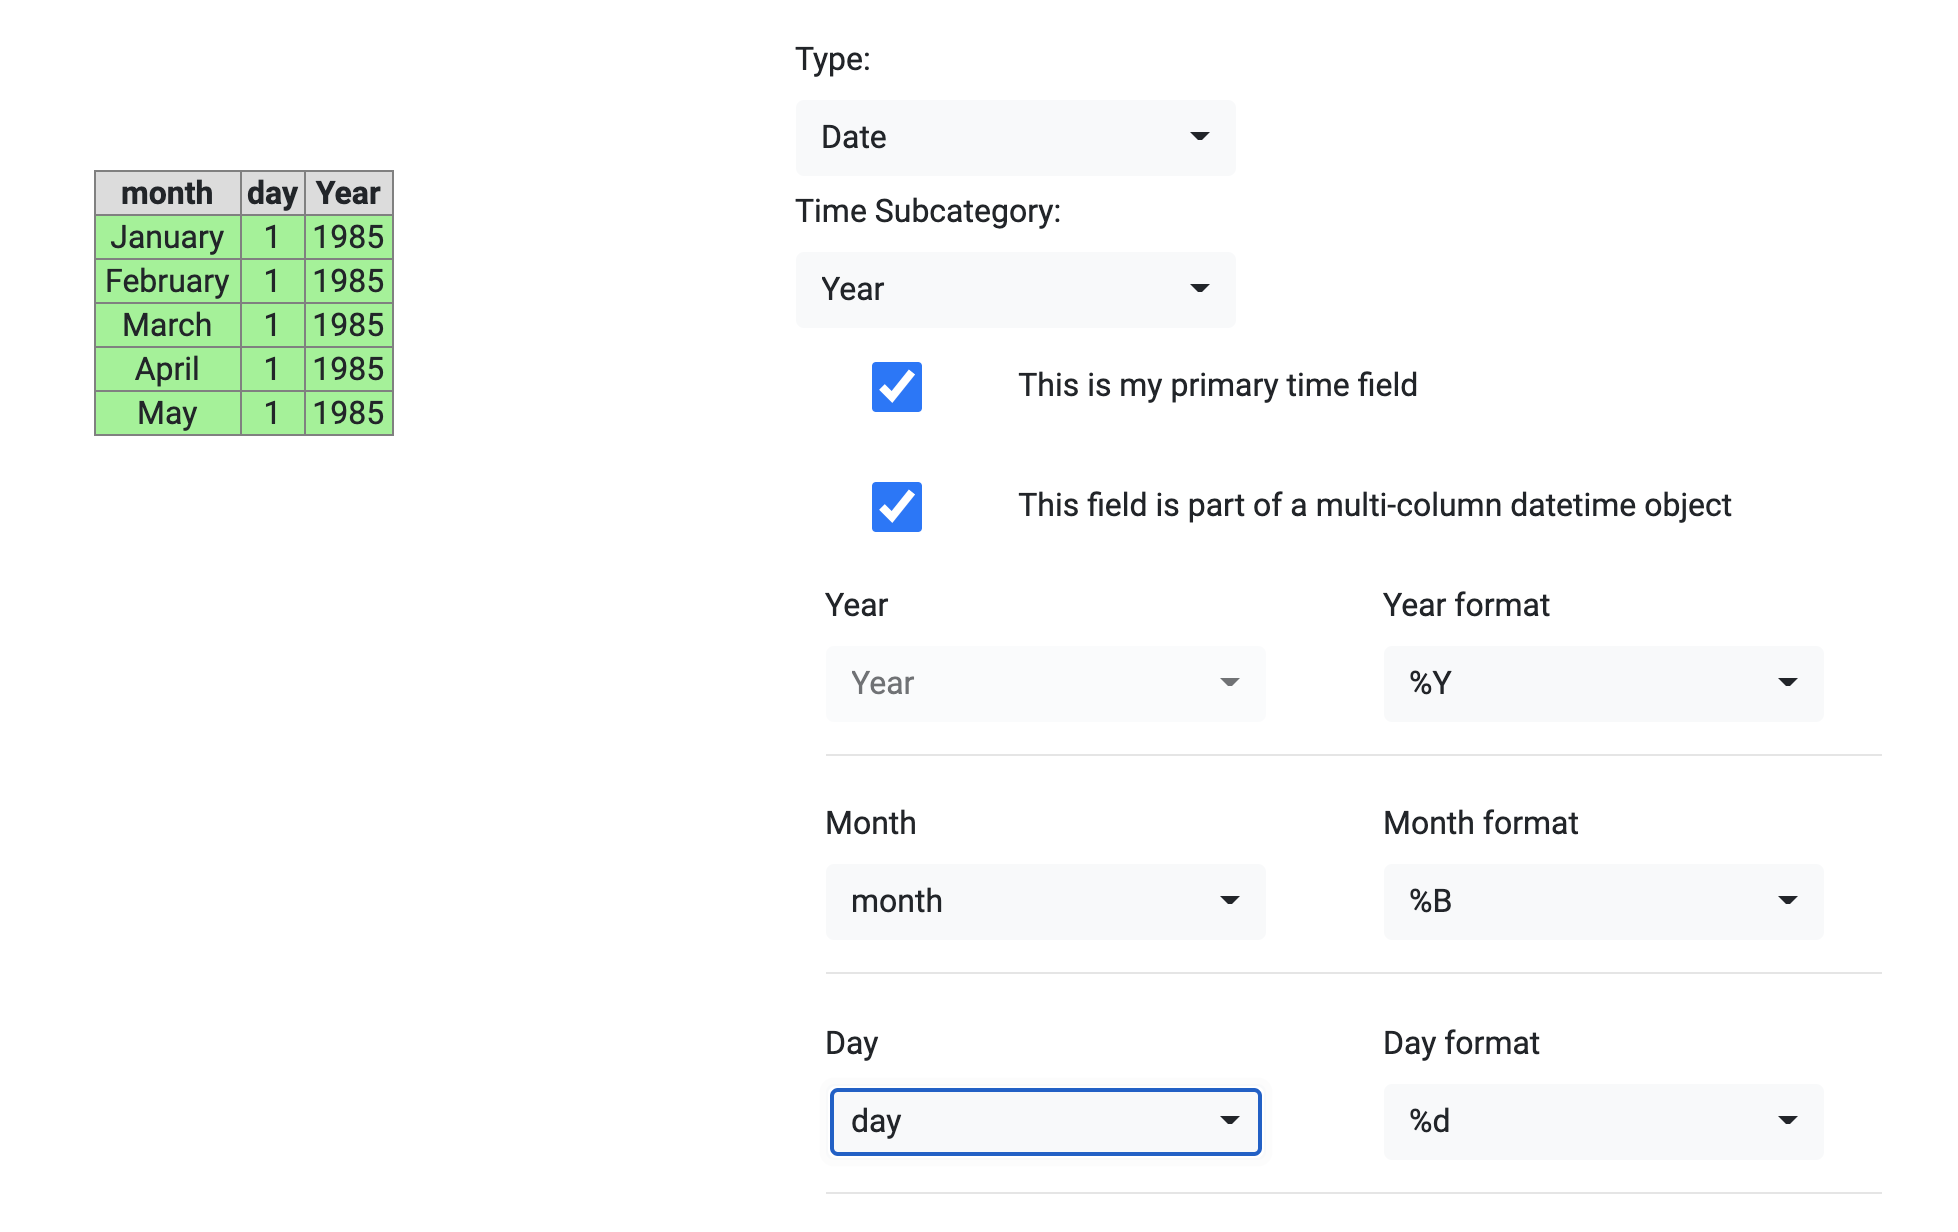Click the 'Month format' label
This screenshot has height=1232, width=1958.
[x=1480, y=823]
